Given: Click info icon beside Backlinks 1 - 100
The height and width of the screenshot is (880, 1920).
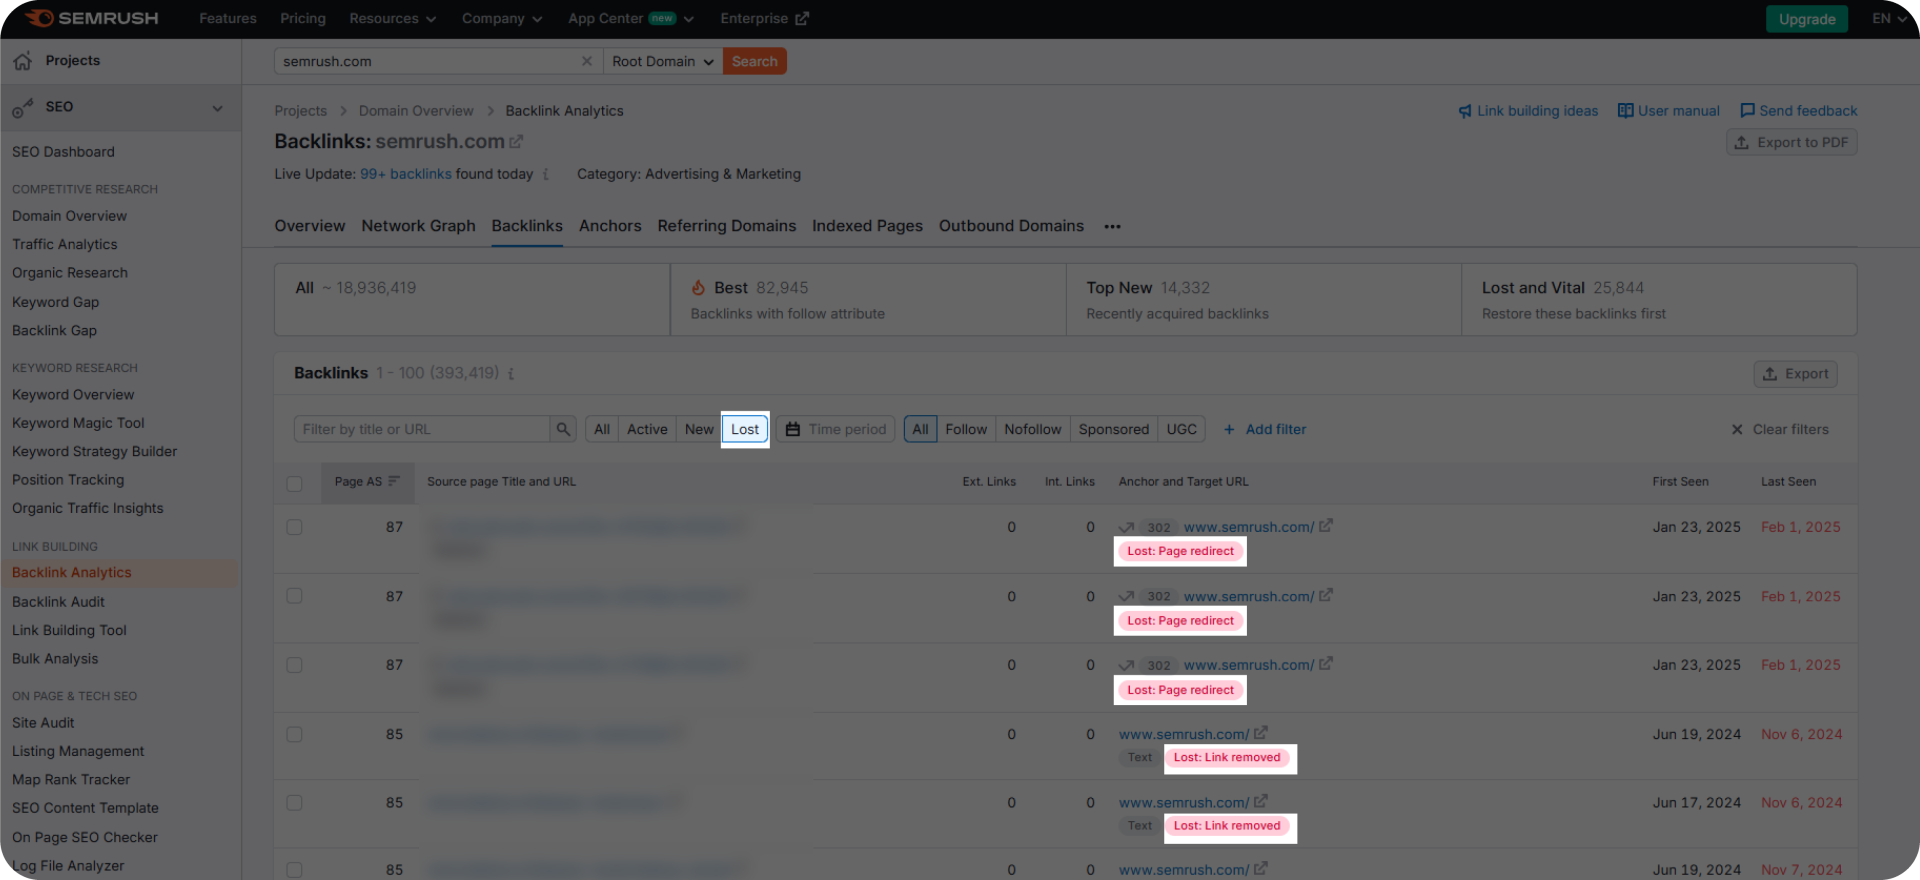Looking at the screenshot, I should [x=511, y=374].
